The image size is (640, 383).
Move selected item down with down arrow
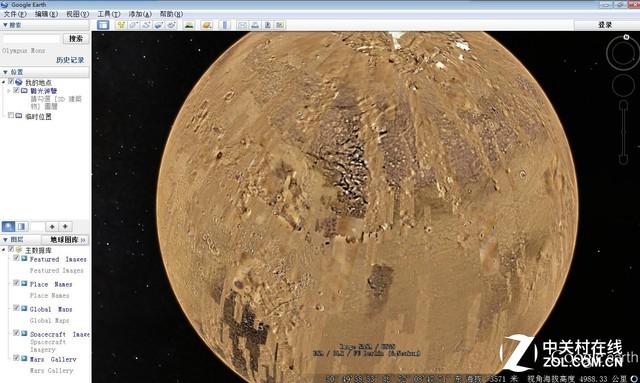tap(65, 226)
